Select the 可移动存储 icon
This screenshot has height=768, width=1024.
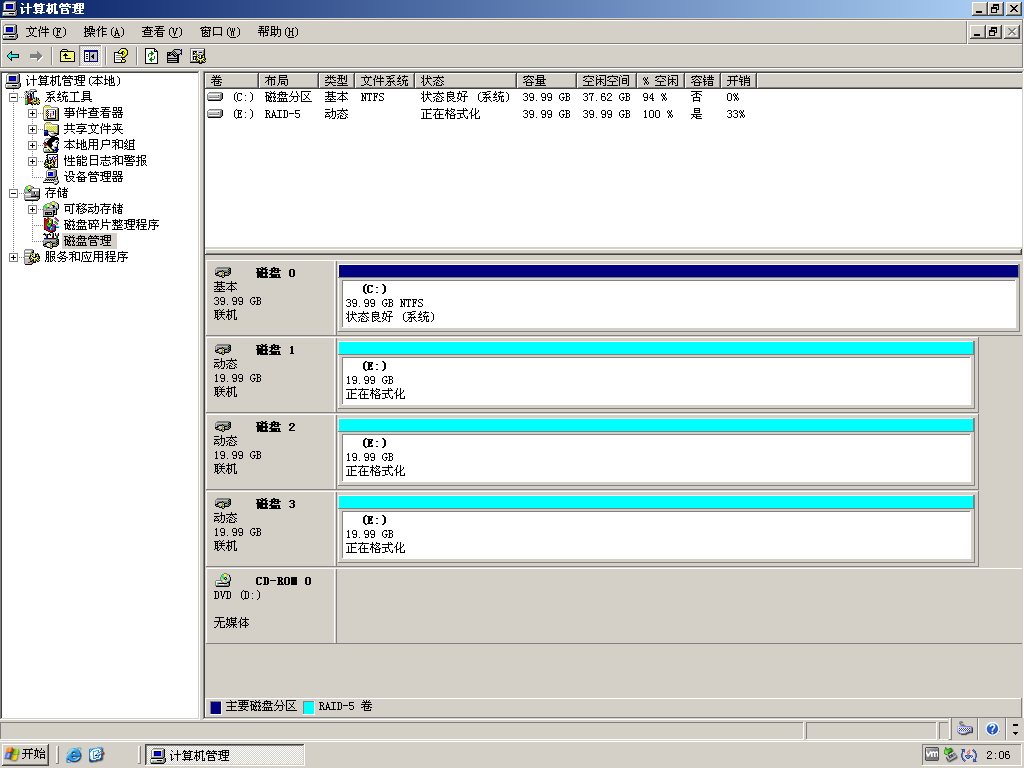click(51, 209)
